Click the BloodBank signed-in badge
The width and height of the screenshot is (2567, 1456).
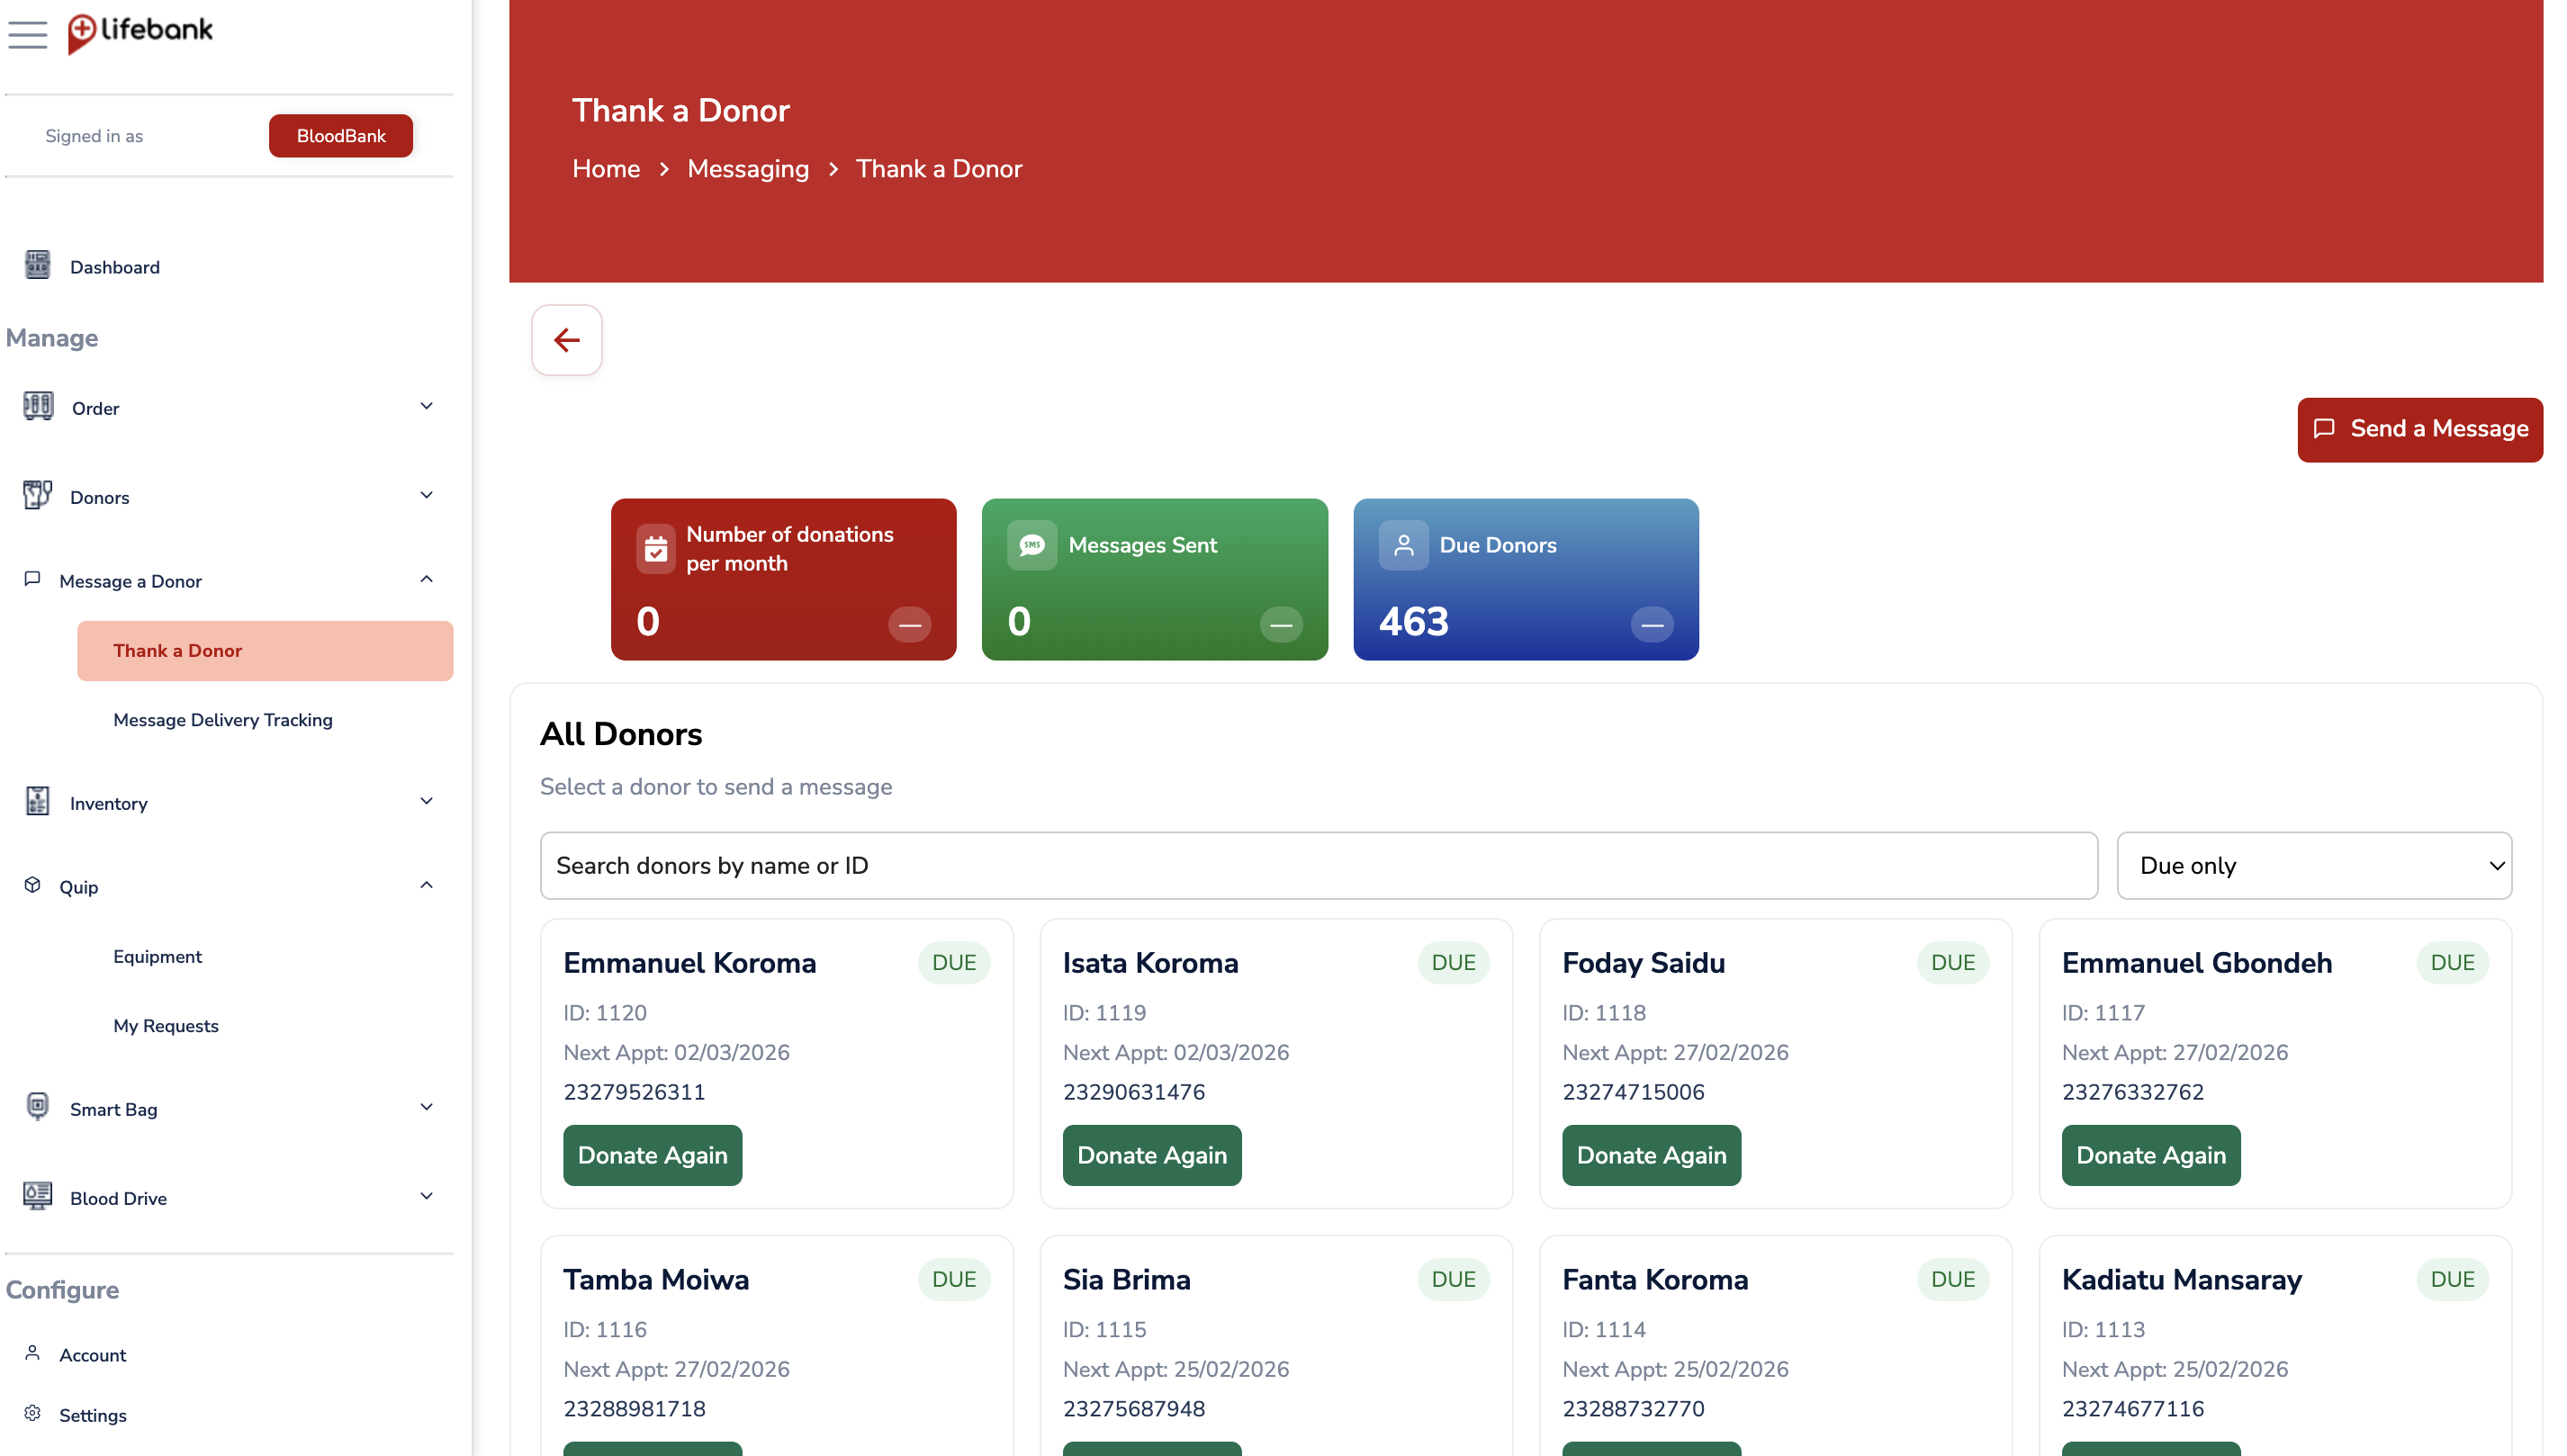(341, 135)
